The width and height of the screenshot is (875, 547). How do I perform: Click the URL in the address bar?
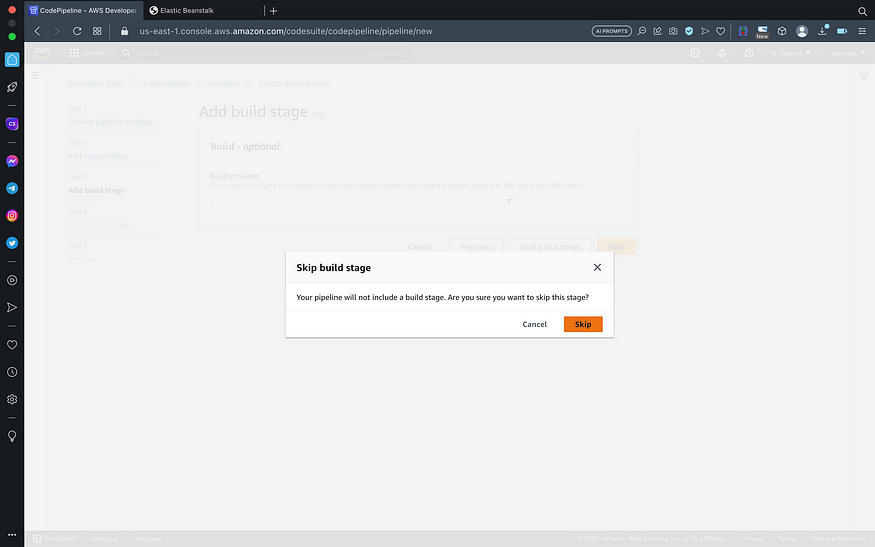[x=286, y=31]
